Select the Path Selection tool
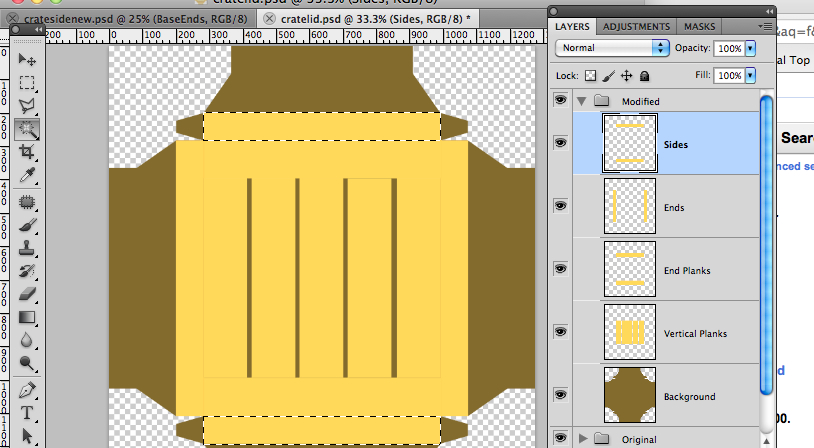 point(27,436)
